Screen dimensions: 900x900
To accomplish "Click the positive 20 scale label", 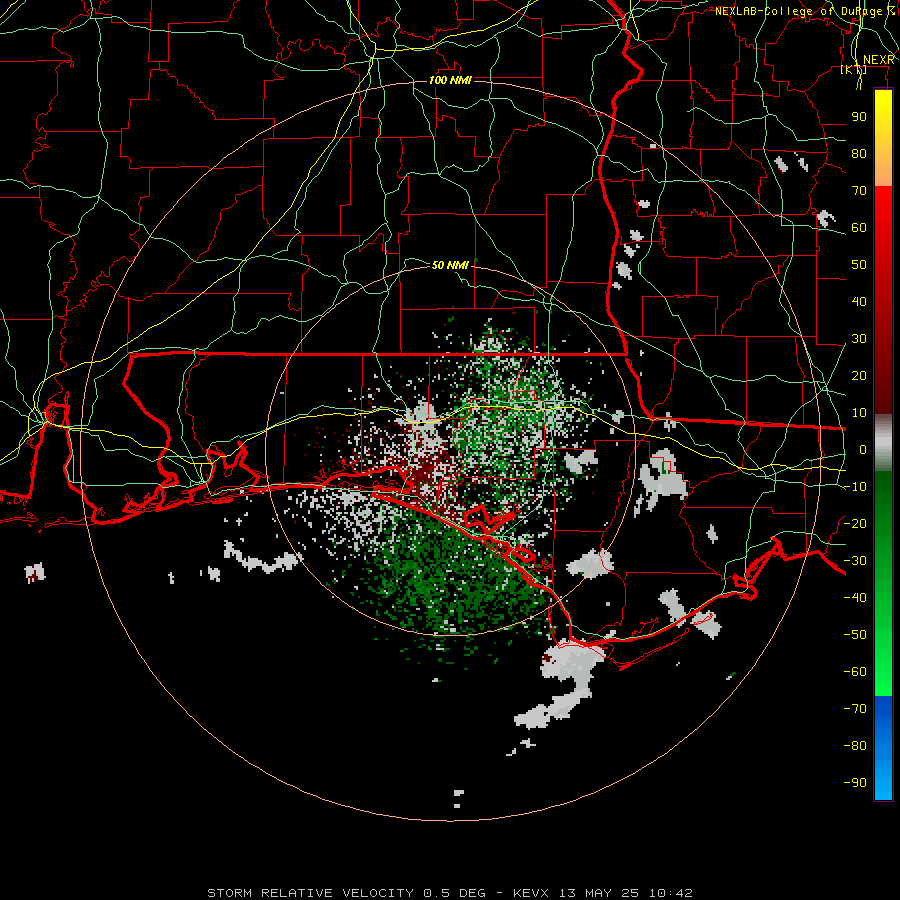I will pyautogui.click(x=859, y=376).
